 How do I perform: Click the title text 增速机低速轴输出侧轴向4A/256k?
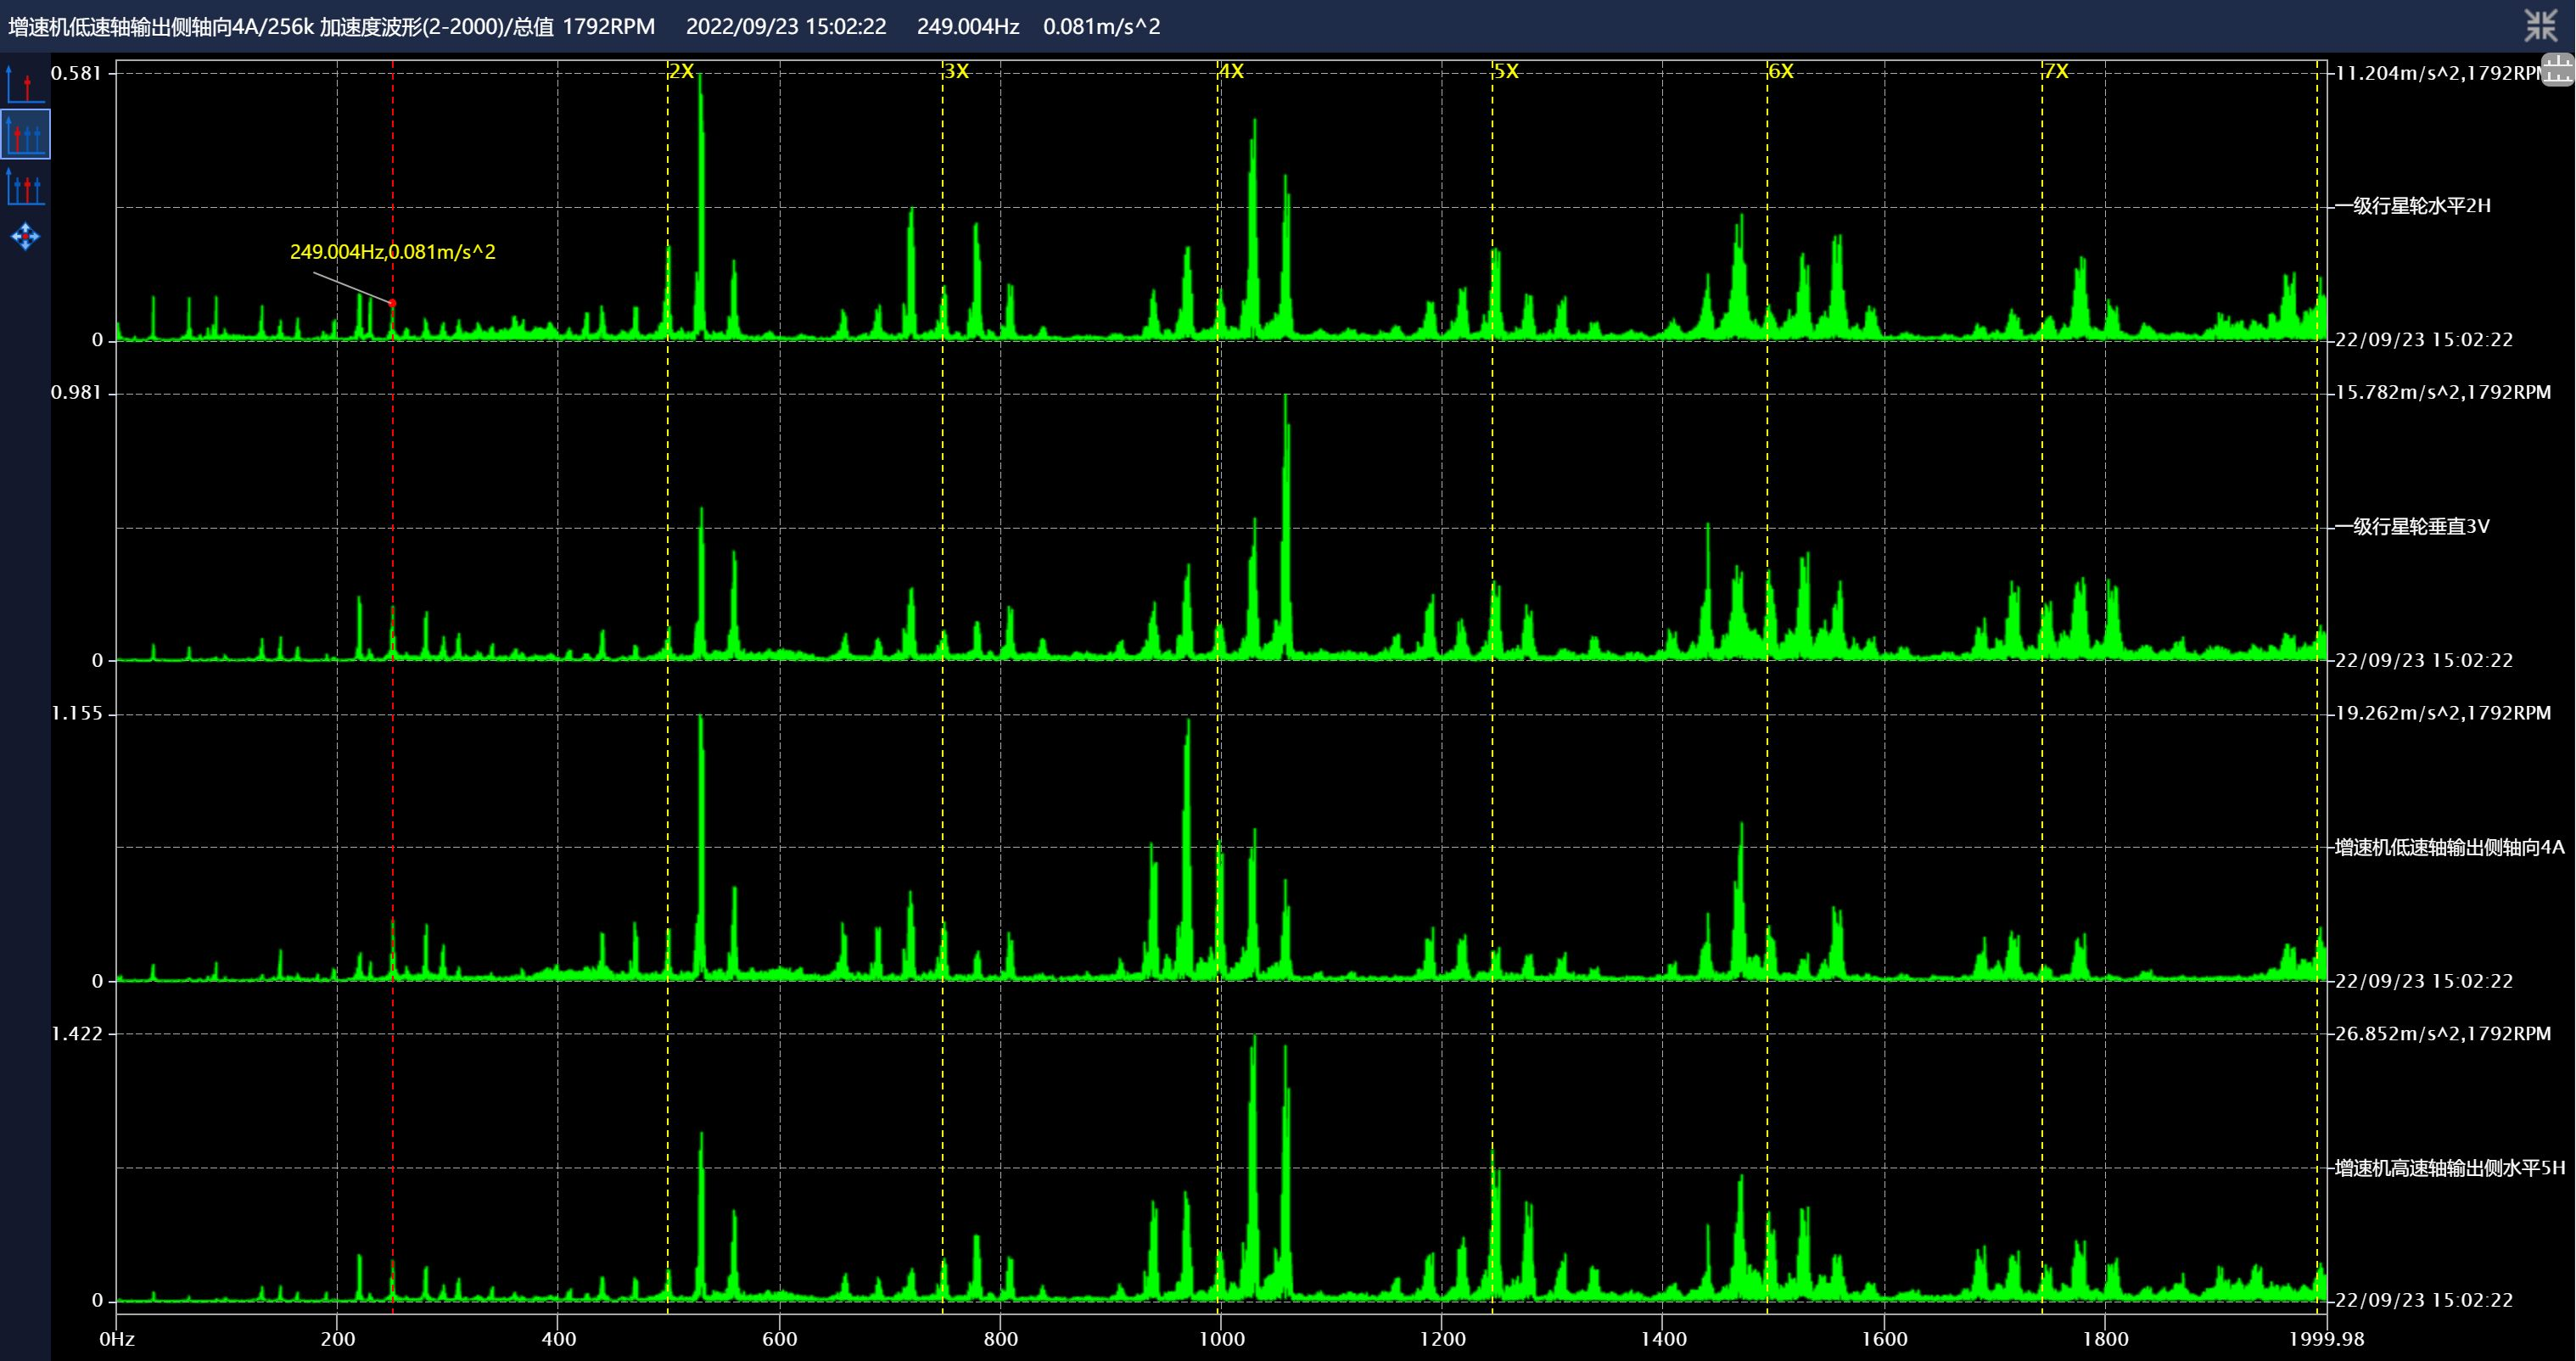[x=161, y=26]
